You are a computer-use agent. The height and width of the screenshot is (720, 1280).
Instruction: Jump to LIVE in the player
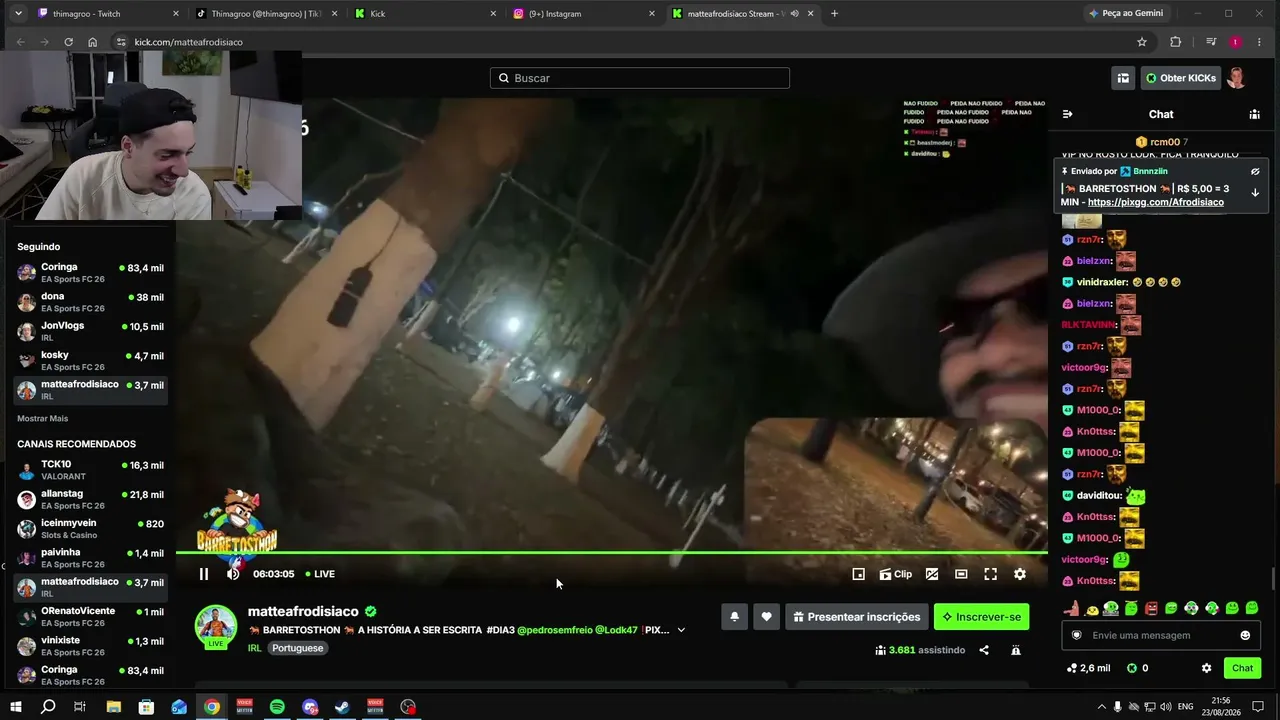(320, 574)
